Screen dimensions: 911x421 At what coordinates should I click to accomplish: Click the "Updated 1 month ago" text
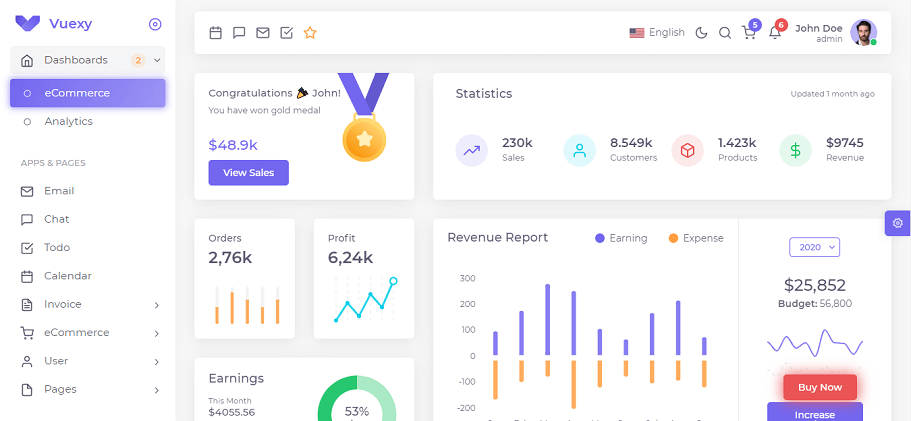833,94
